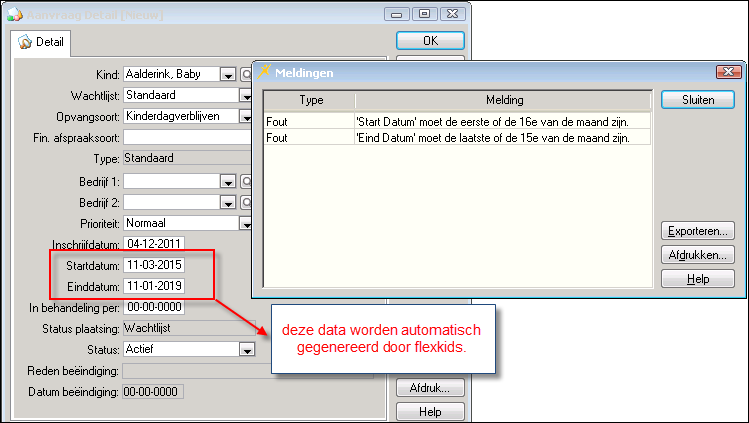Click the lookup icon beside the Kind field

pyautogui.click(x=245, y=74)
